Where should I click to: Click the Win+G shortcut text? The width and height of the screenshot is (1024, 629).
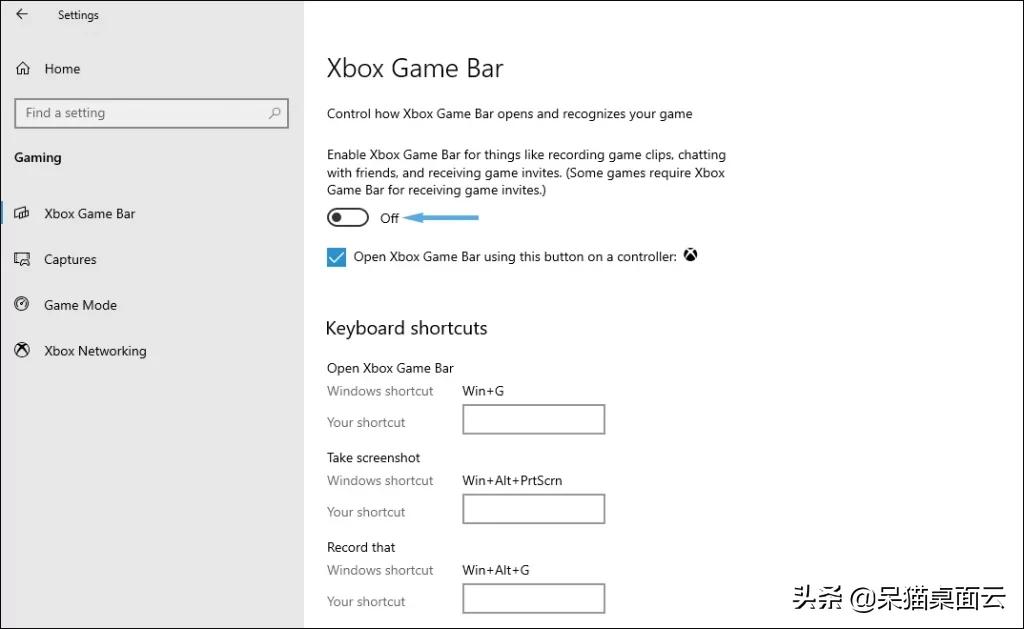[x=483, y=391]
